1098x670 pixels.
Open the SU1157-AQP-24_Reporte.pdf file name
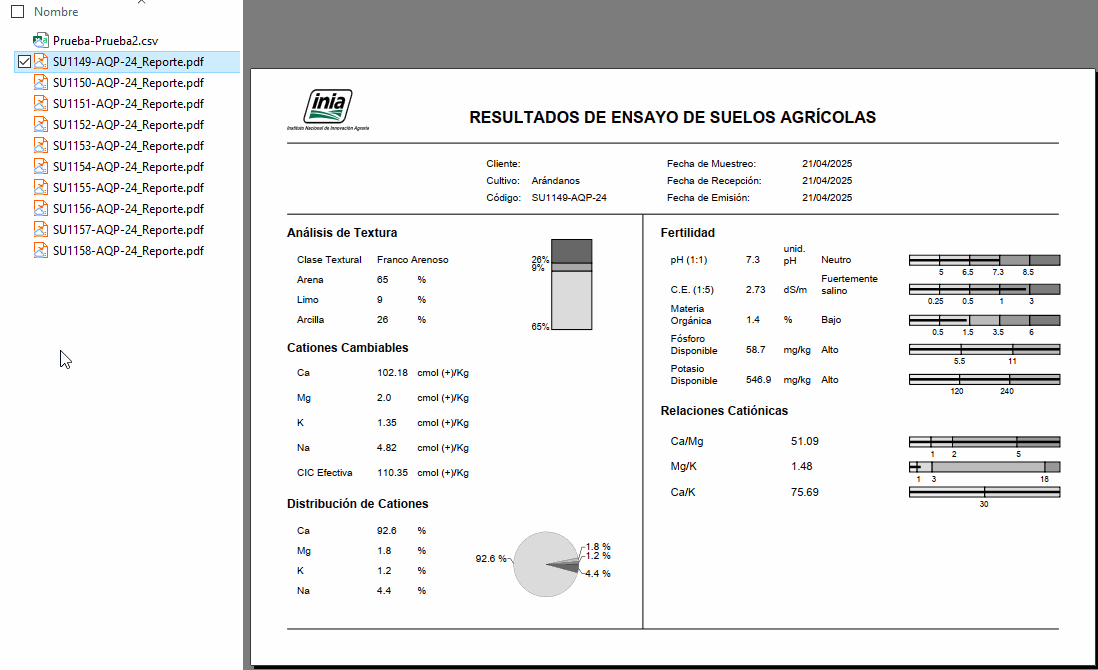[x=128, y=230]
